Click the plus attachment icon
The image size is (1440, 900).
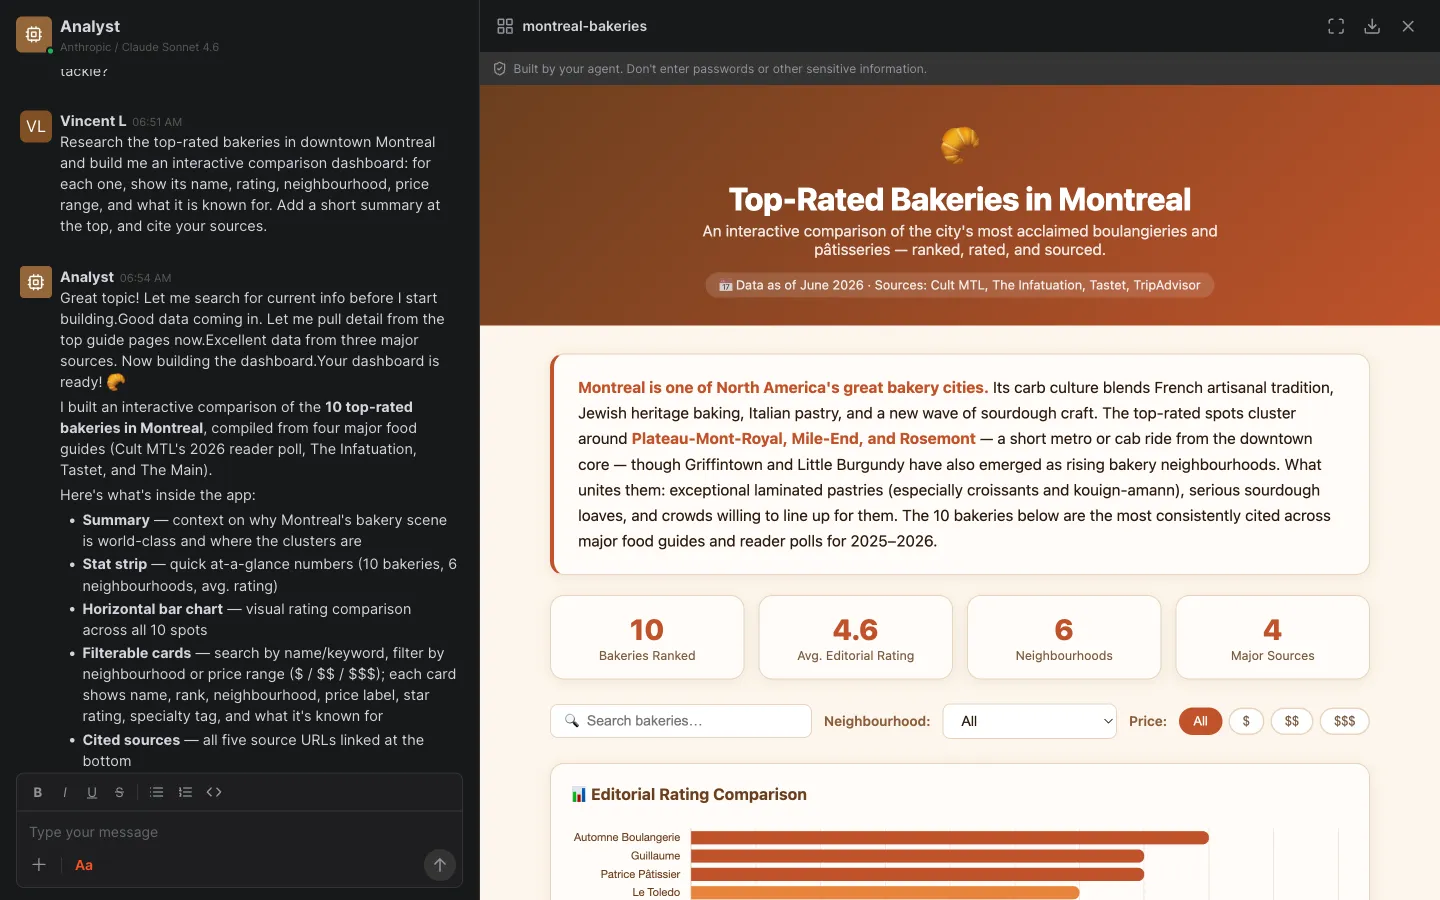coord(39,865)
